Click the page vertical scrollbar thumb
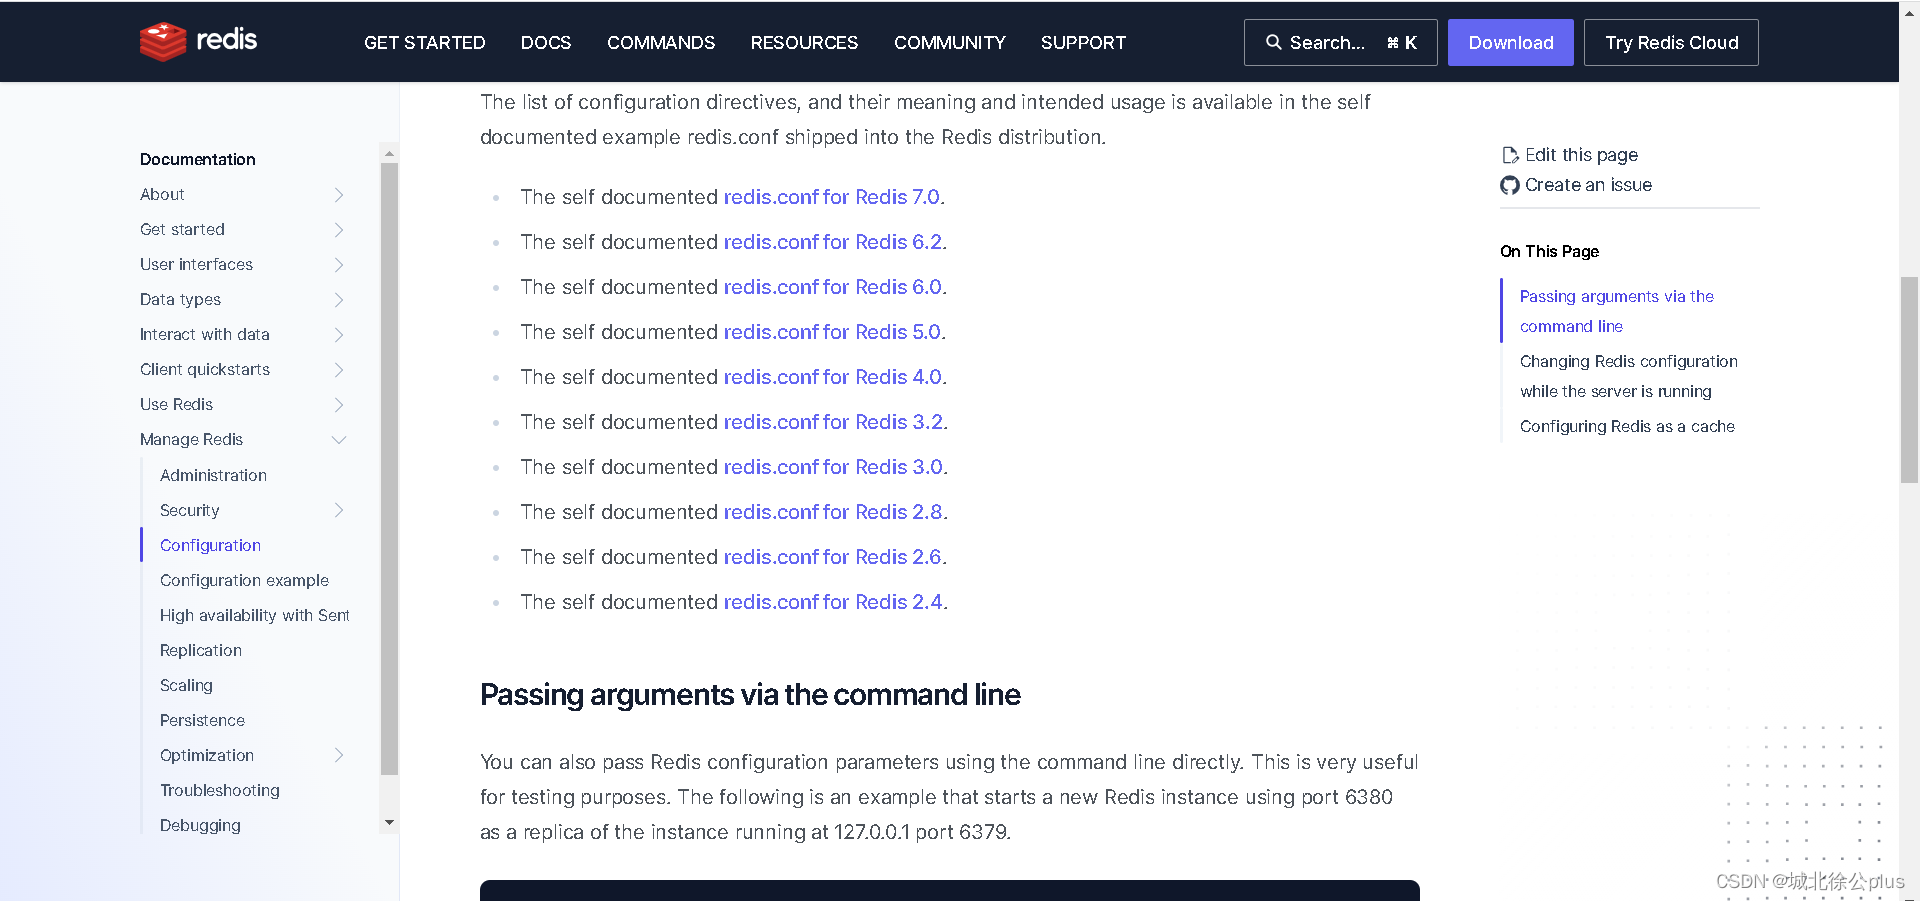This screenshot has width=1920, height=901. 1909,380
